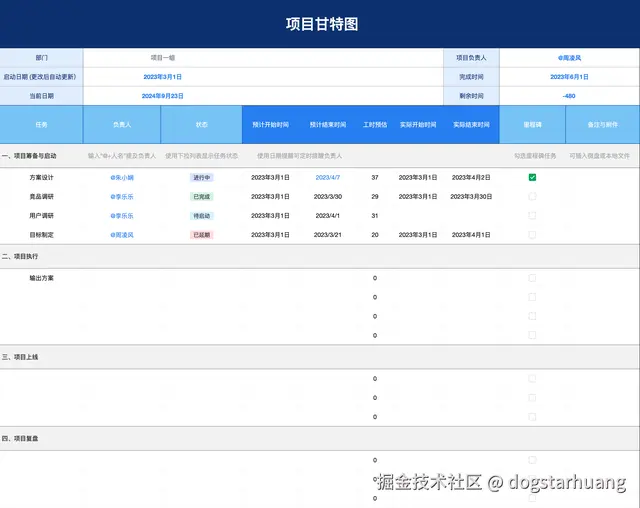Click the remaining time -480 cell

coord(569,96)
